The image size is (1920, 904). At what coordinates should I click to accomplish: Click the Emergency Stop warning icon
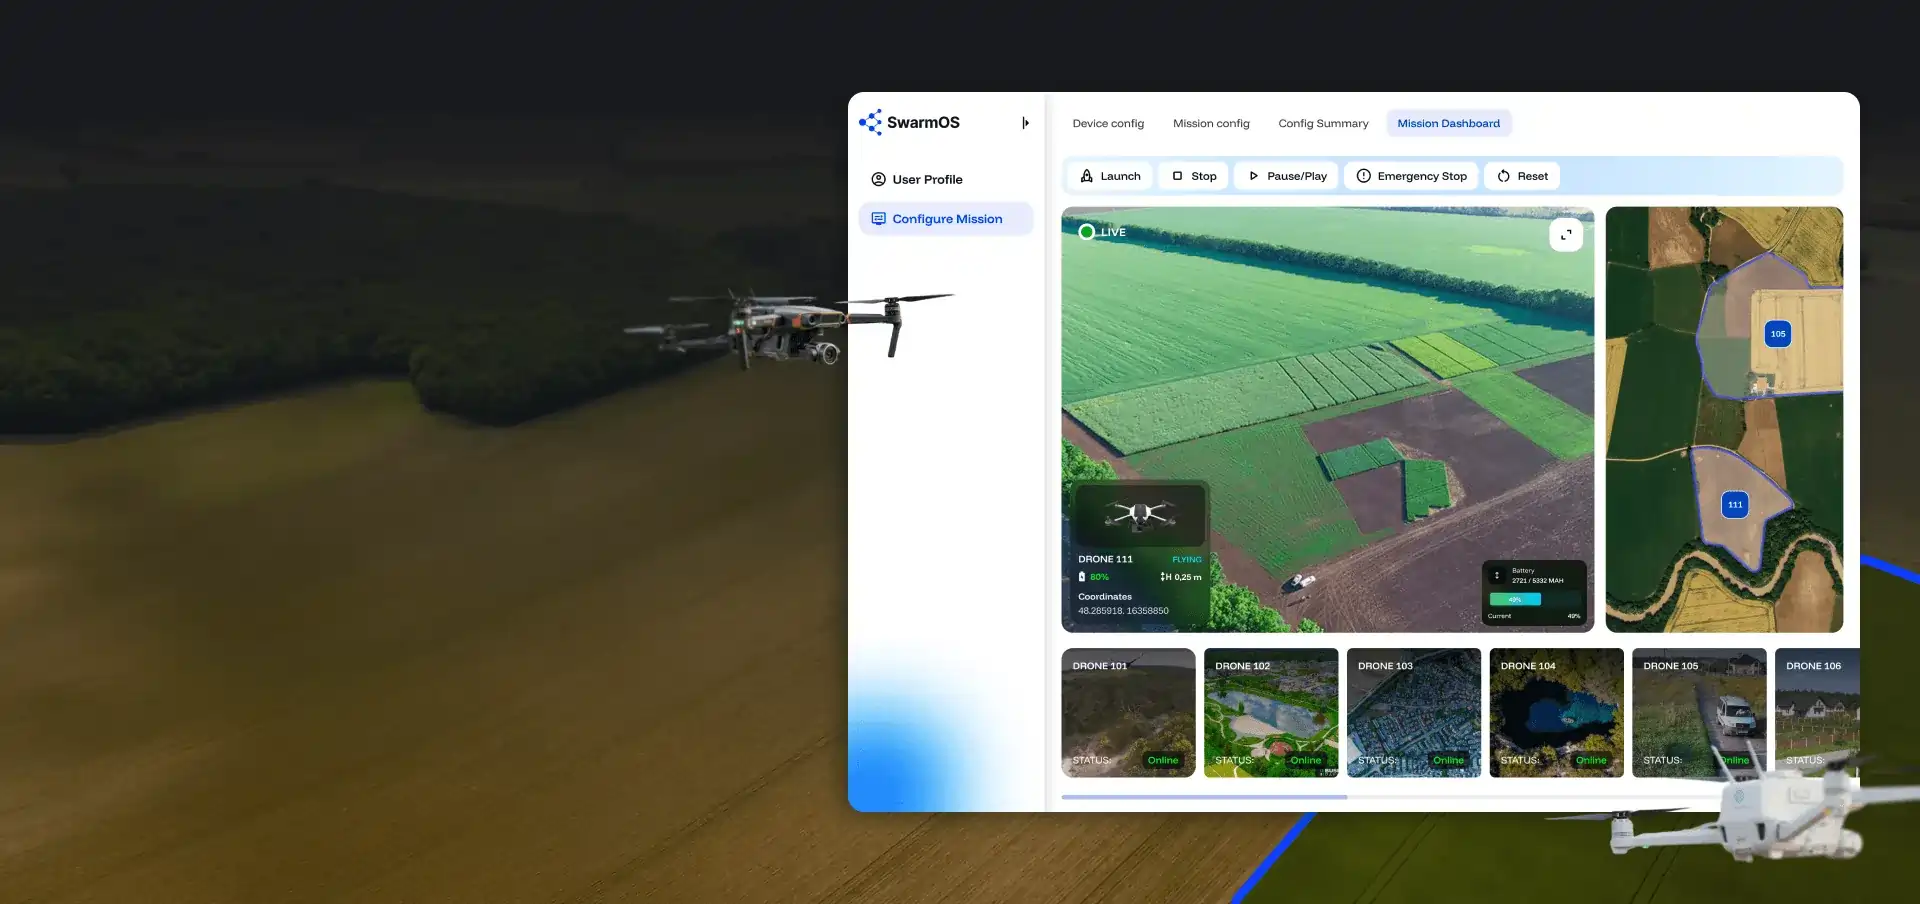[1363, 176]
